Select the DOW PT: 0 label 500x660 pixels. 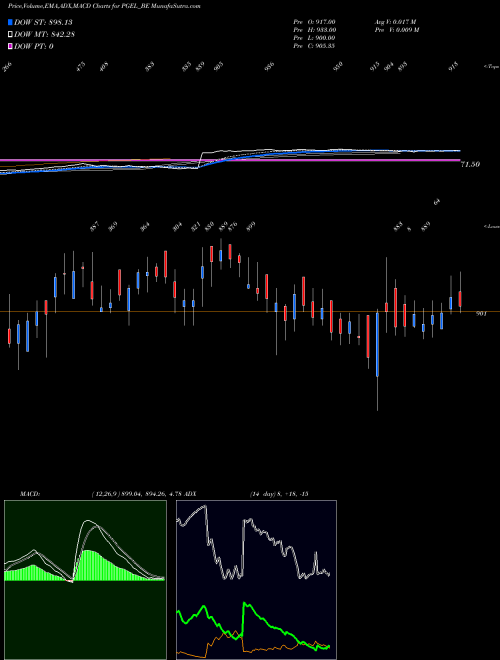pos(34,46)
